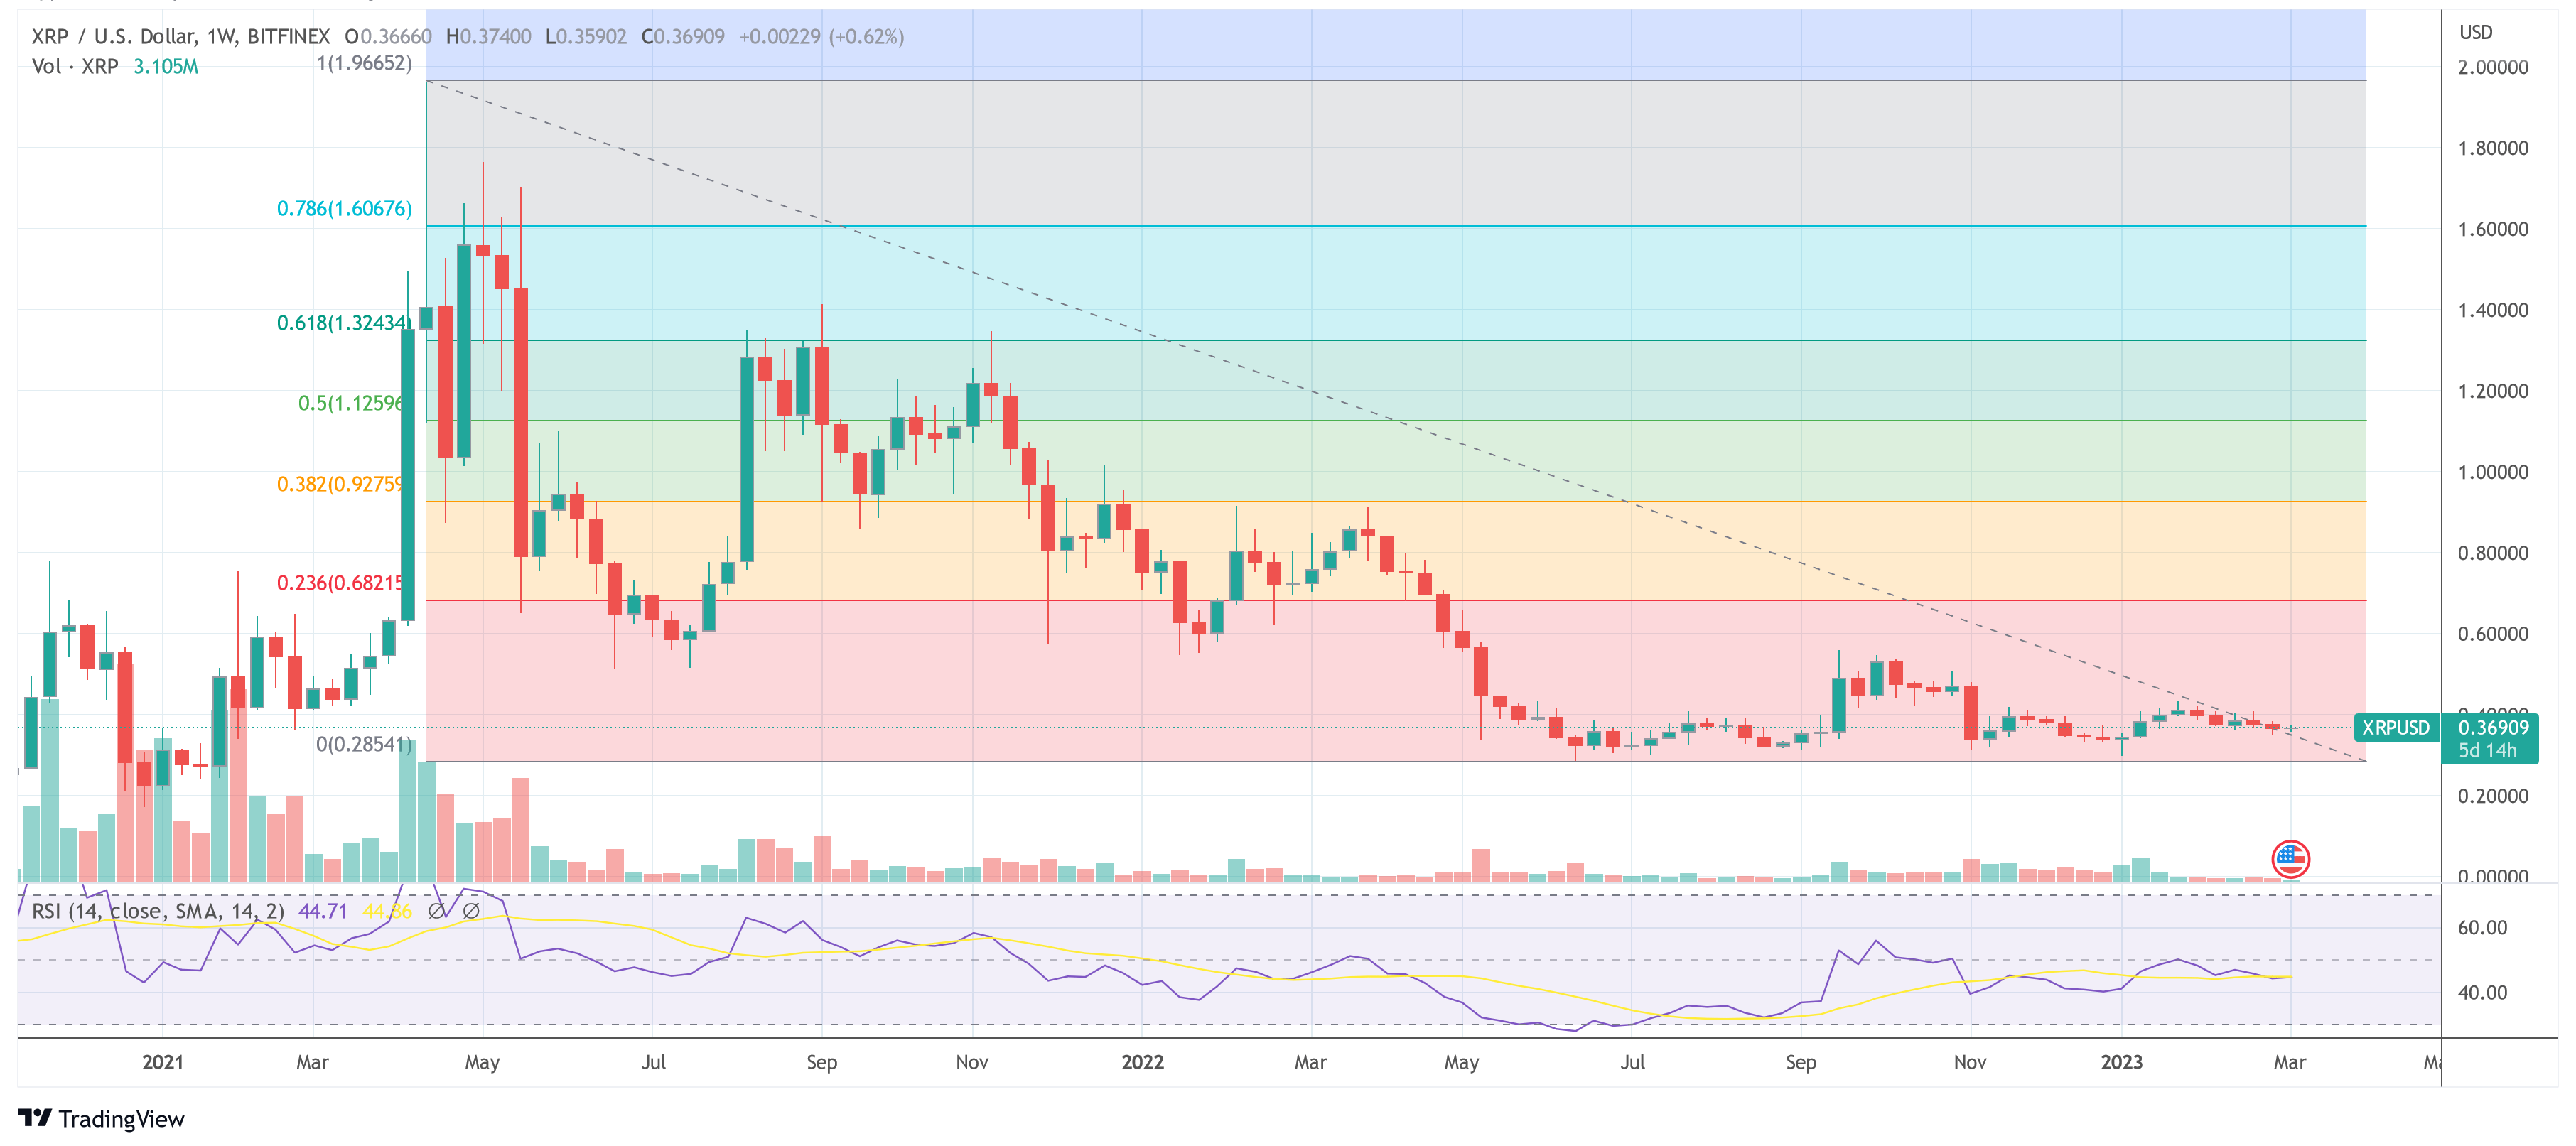Image resolution: width=2576 pixels, height=1146 pixels.
Task: Click the first ∅ symbol in the RSI legend
Action: [x=436, y=911]
